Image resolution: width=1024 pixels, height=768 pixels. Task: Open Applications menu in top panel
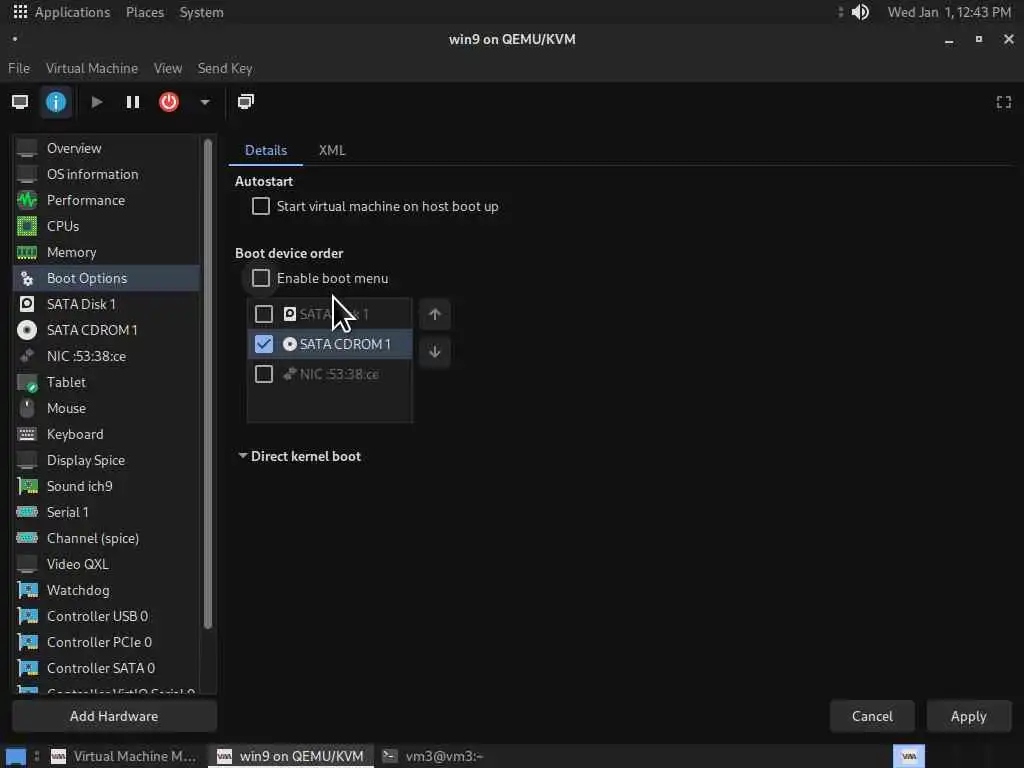point(62,12)
